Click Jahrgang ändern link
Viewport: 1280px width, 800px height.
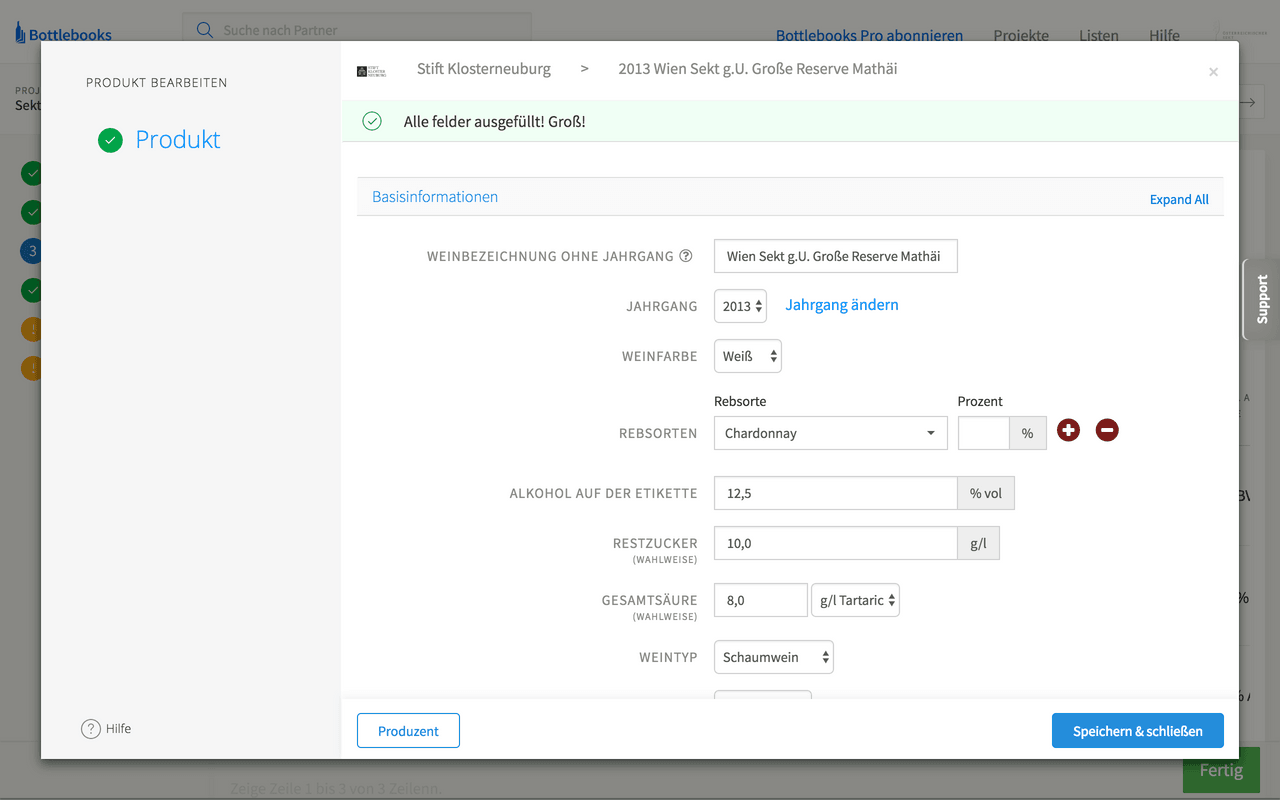pyautogui.click(x=842, y=305)
